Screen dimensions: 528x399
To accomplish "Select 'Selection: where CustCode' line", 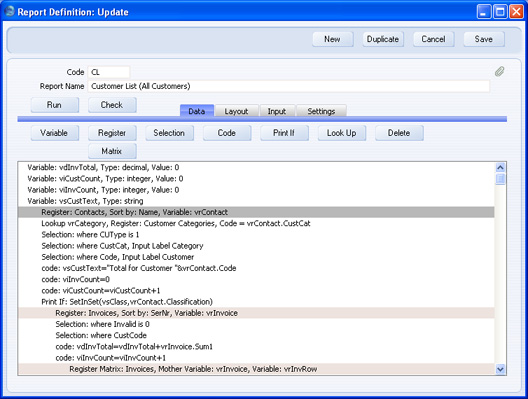I will (256, 335).
